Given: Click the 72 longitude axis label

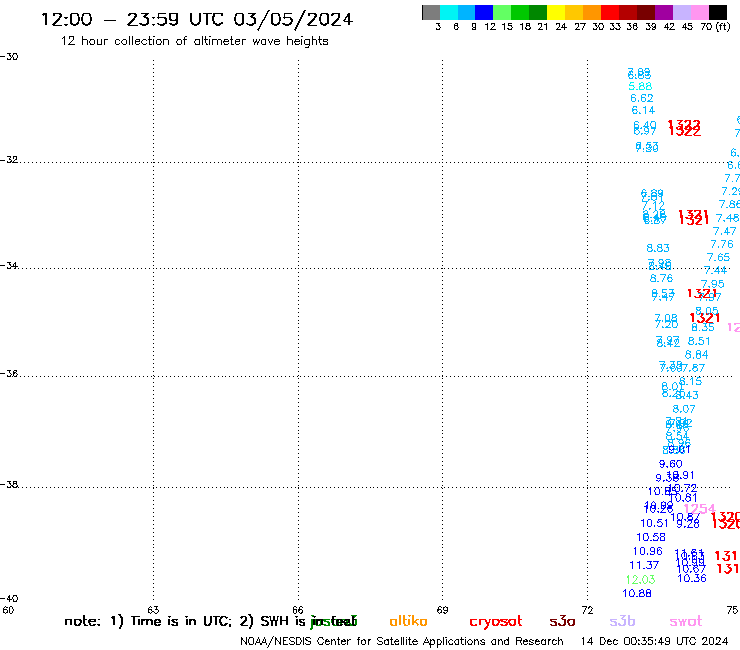Looking at the screenshot, I should (587, 609).
